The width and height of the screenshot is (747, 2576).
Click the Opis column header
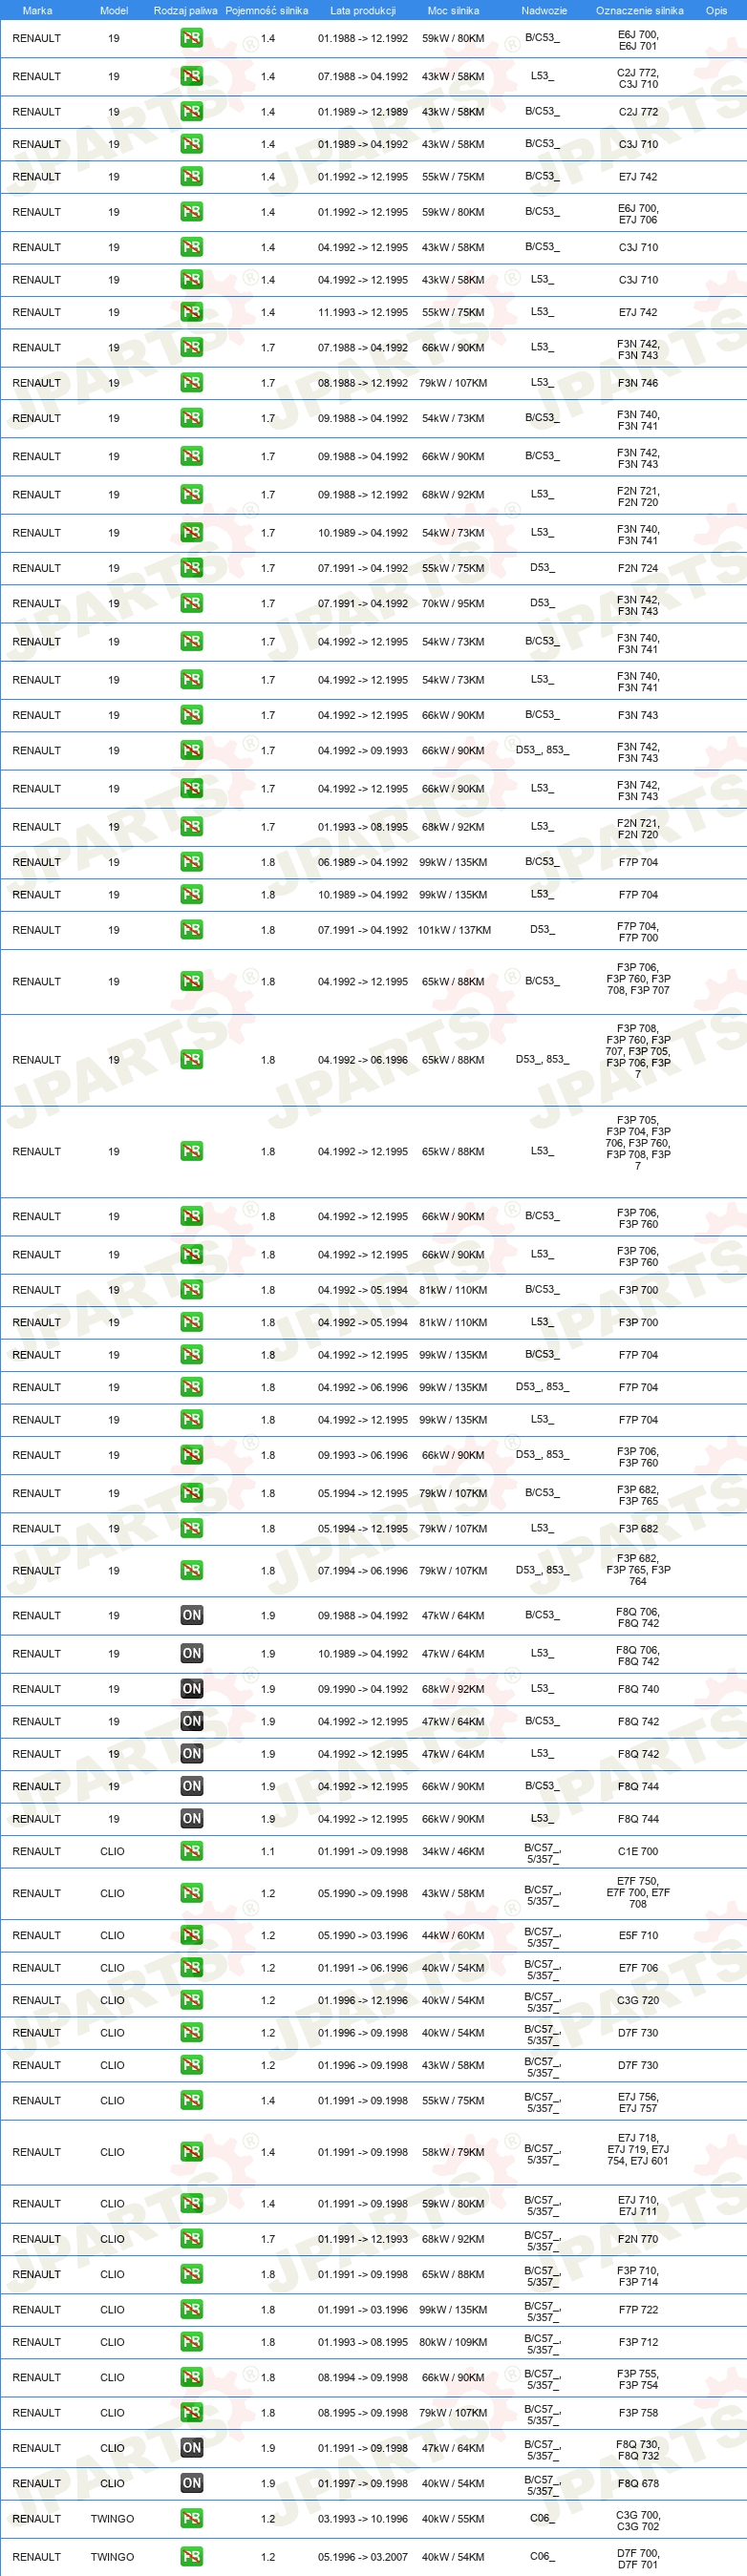pyautogui.click(x=716, y=10)
